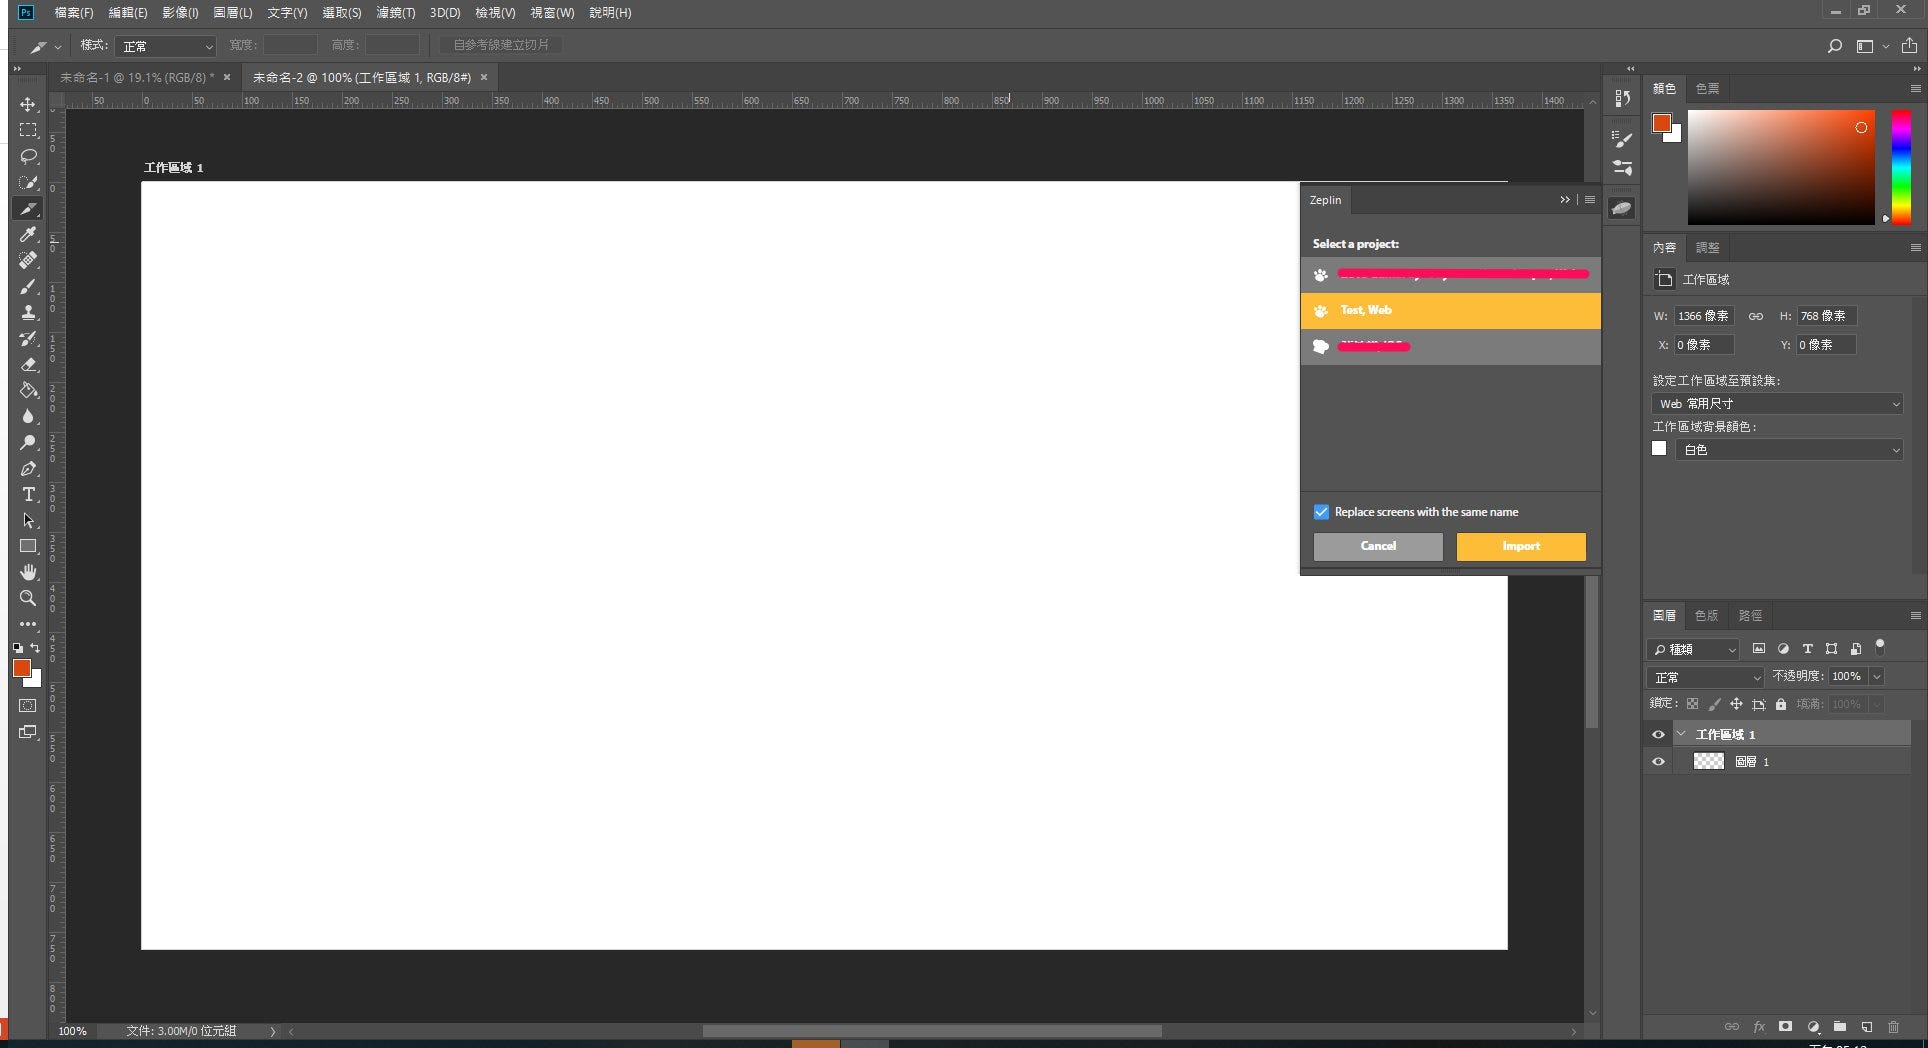Screen dimensions: 1928x1048
Task: Toggle the width-height link constraint
Action: pos(1756,316)
